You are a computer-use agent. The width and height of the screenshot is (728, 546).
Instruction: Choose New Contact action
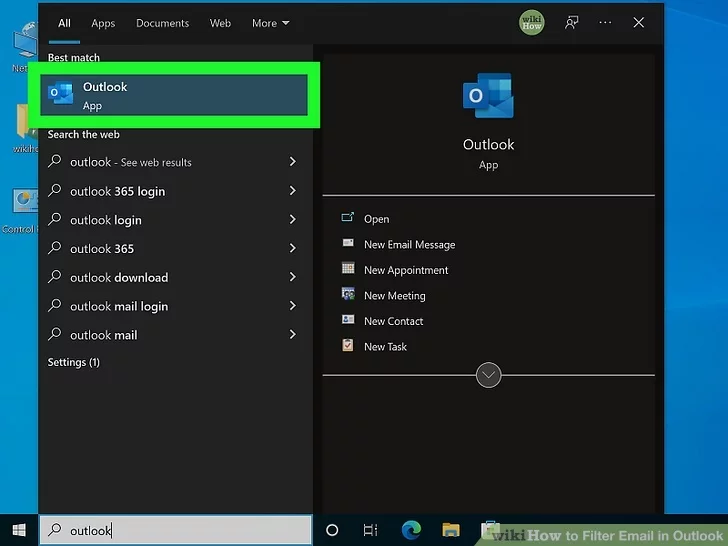(x=393, y=321)
